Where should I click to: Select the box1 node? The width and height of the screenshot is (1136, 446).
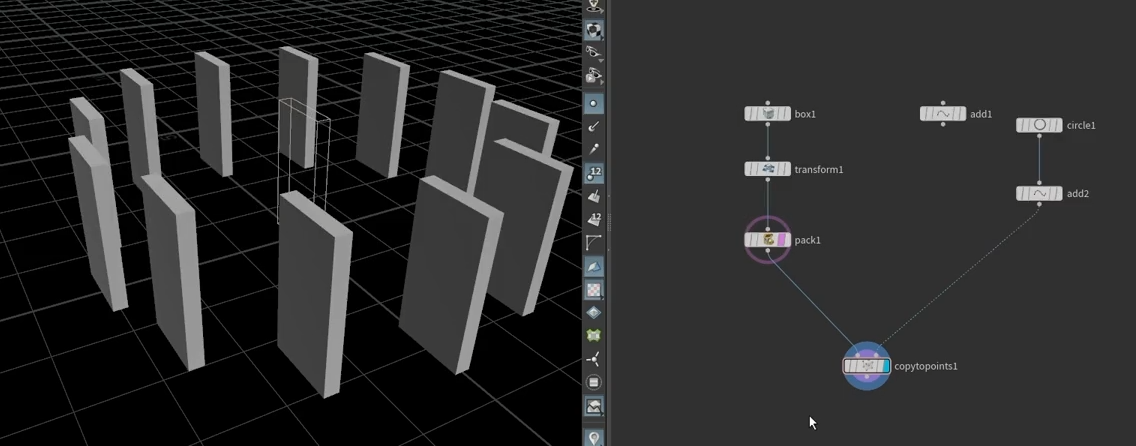[x=768, y=114]
